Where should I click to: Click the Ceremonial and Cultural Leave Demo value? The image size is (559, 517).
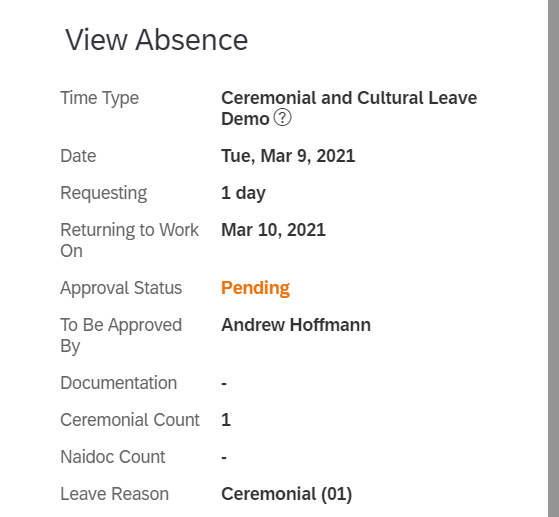point(349,108)
